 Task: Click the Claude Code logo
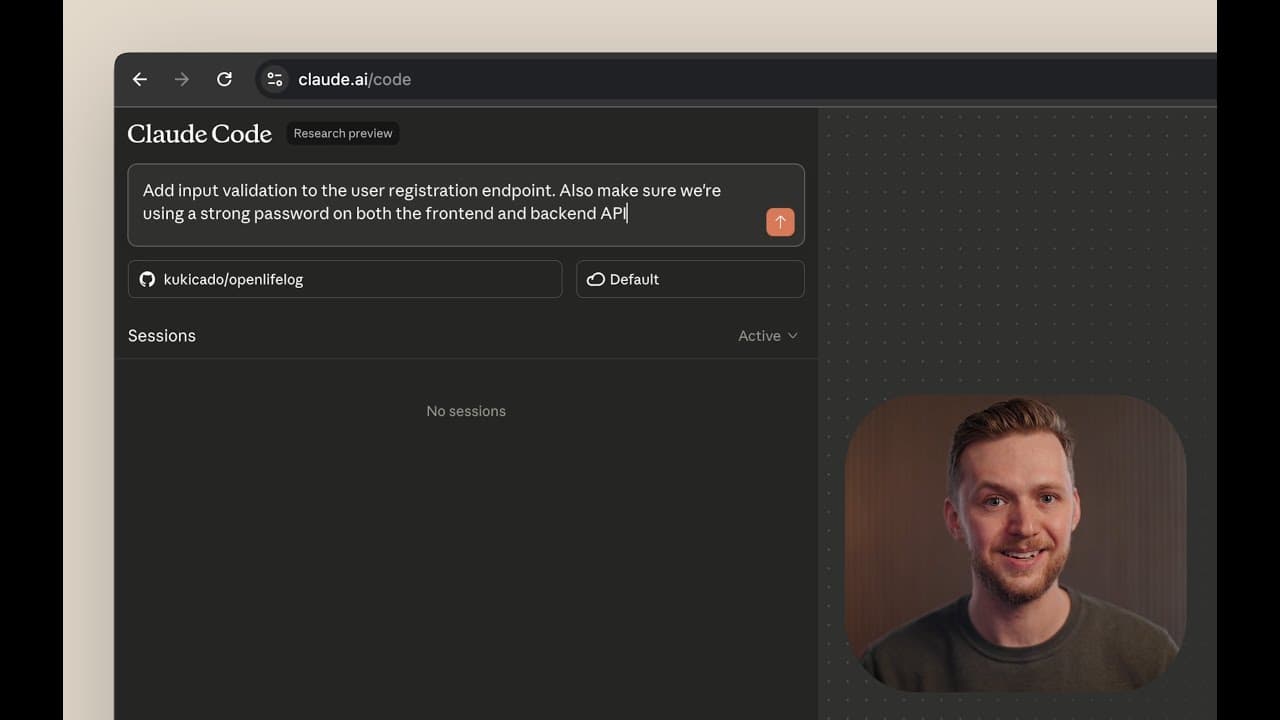pos(199,133)
